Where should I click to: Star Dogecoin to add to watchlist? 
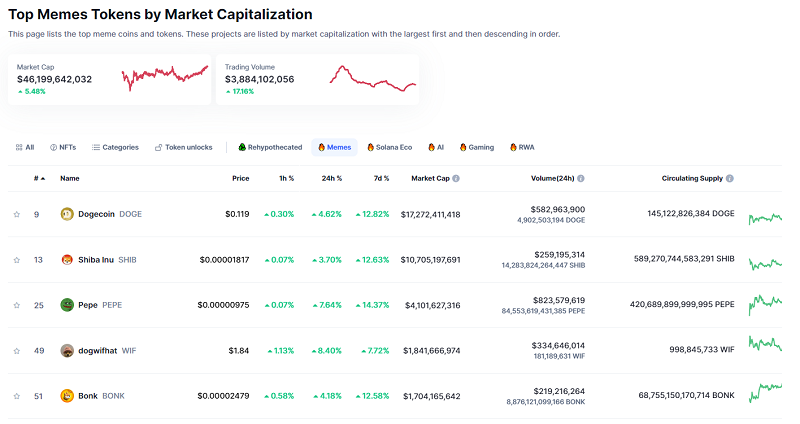click(x=17, y=214)
